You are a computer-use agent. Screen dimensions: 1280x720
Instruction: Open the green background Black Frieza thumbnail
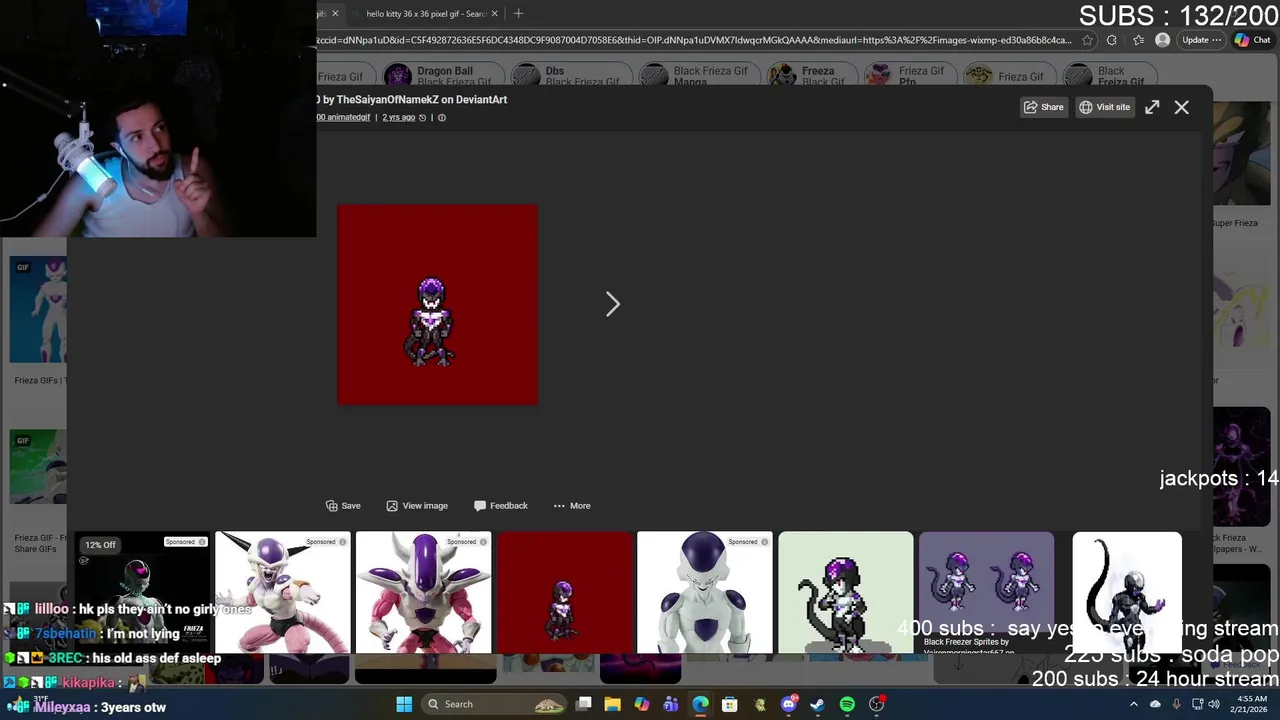tap(845, 592)
